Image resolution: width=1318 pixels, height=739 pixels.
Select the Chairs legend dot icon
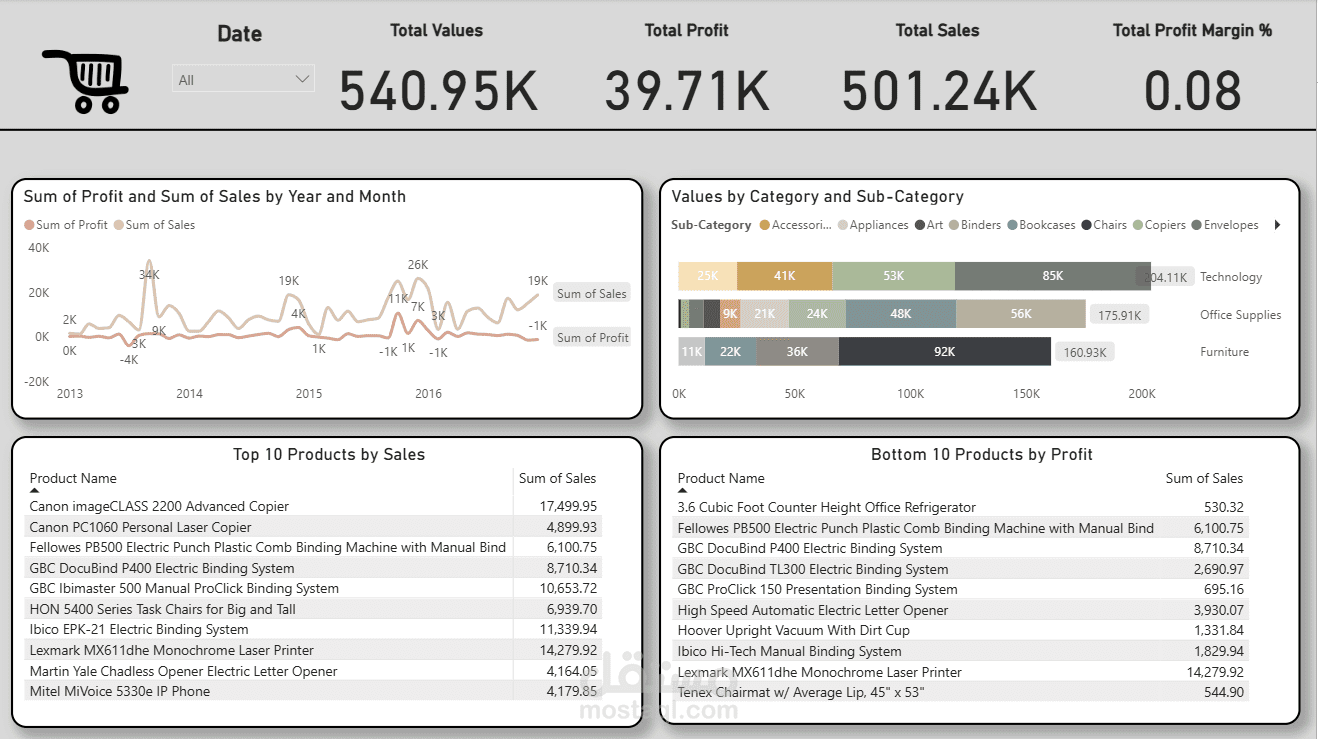point(1084,225)
